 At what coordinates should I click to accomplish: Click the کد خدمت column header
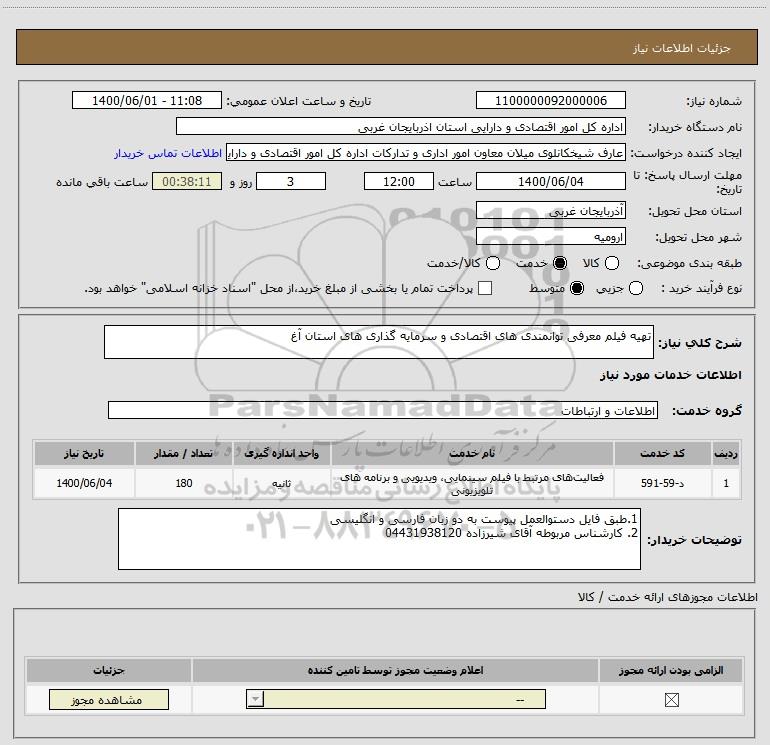click(x=662, y=453)
